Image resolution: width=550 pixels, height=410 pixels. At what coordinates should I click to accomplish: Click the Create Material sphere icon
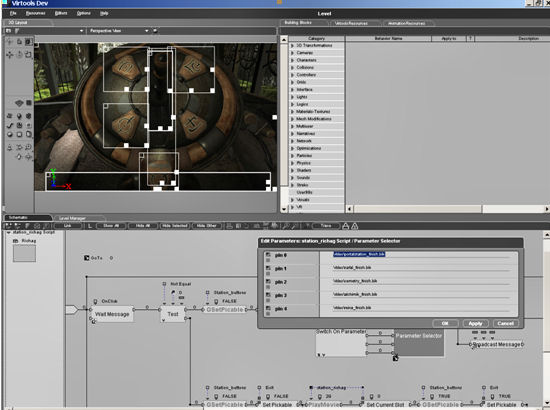[10, 134]
